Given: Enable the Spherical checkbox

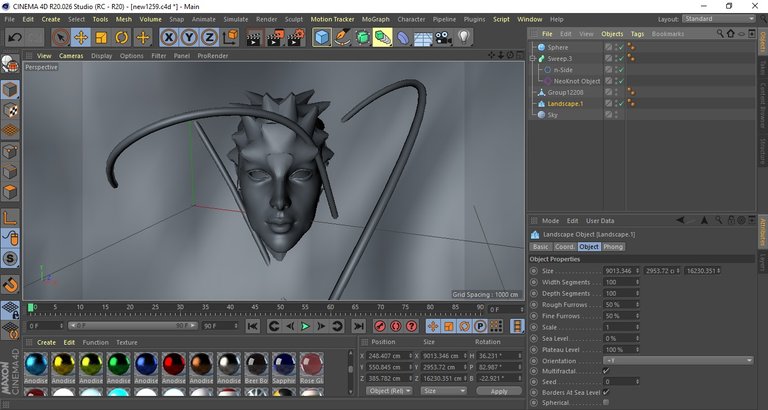Looking at the screenshot, I should point(606,403).
